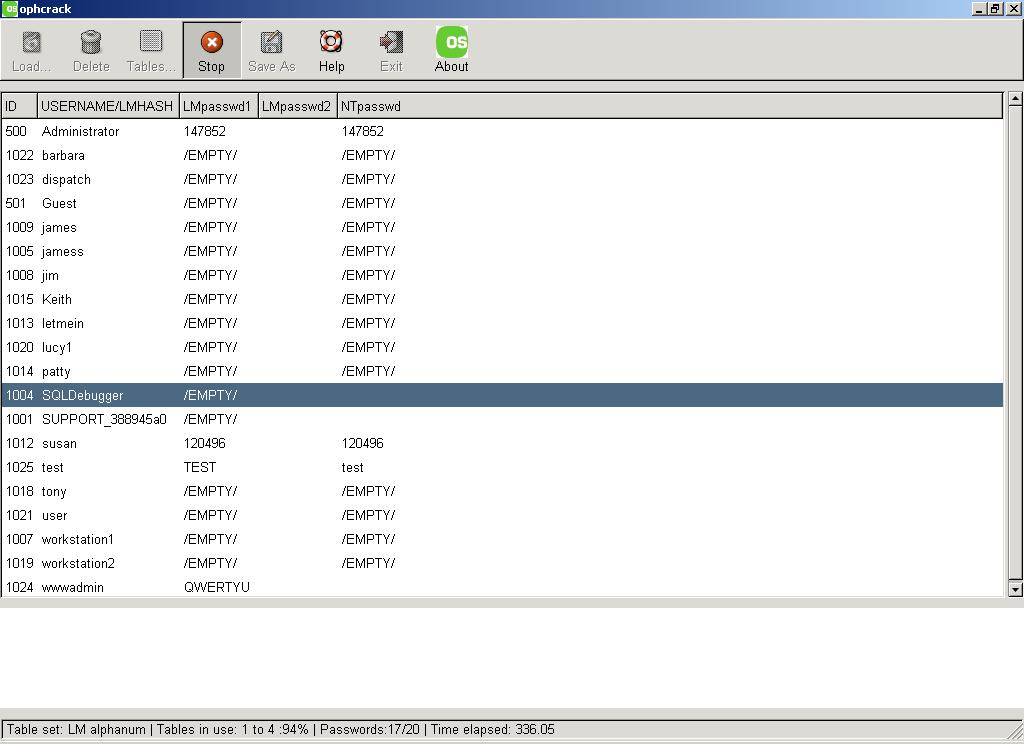Open the Tables toolbar icon

pos(151,42)
